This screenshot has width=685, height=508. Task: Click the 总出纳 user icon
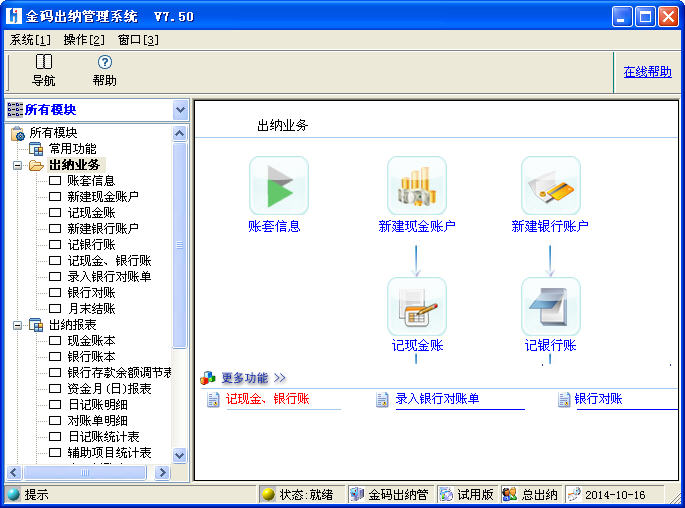[509, 494]
